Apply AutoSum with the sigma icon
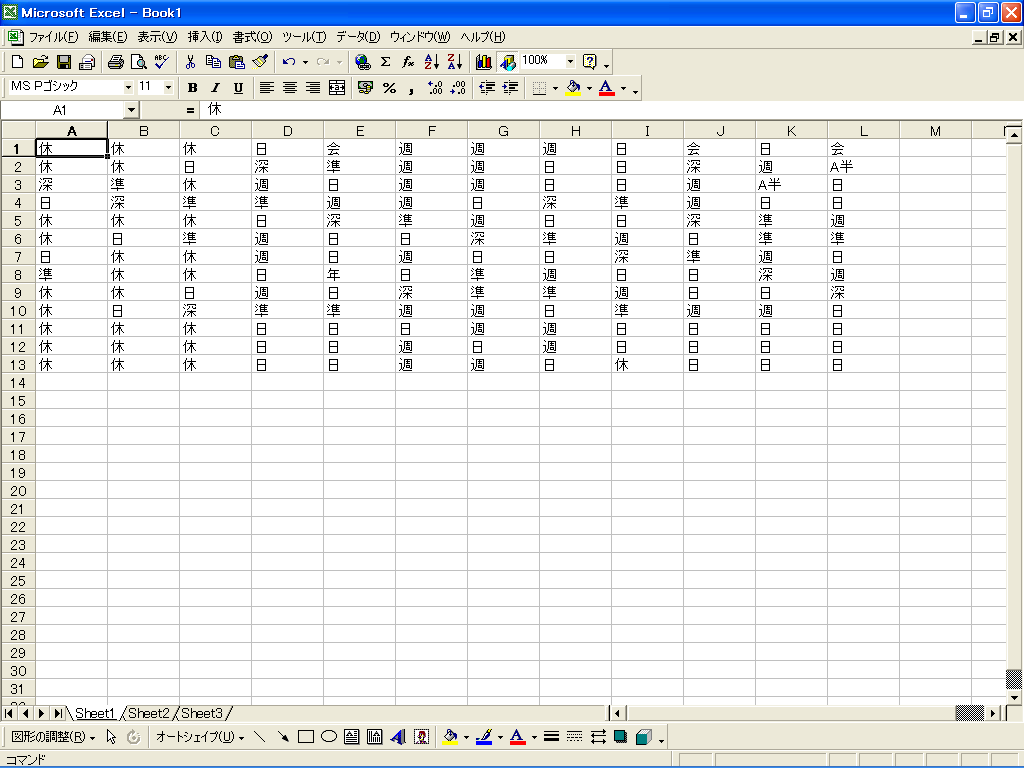 click(x=386, y=62)
